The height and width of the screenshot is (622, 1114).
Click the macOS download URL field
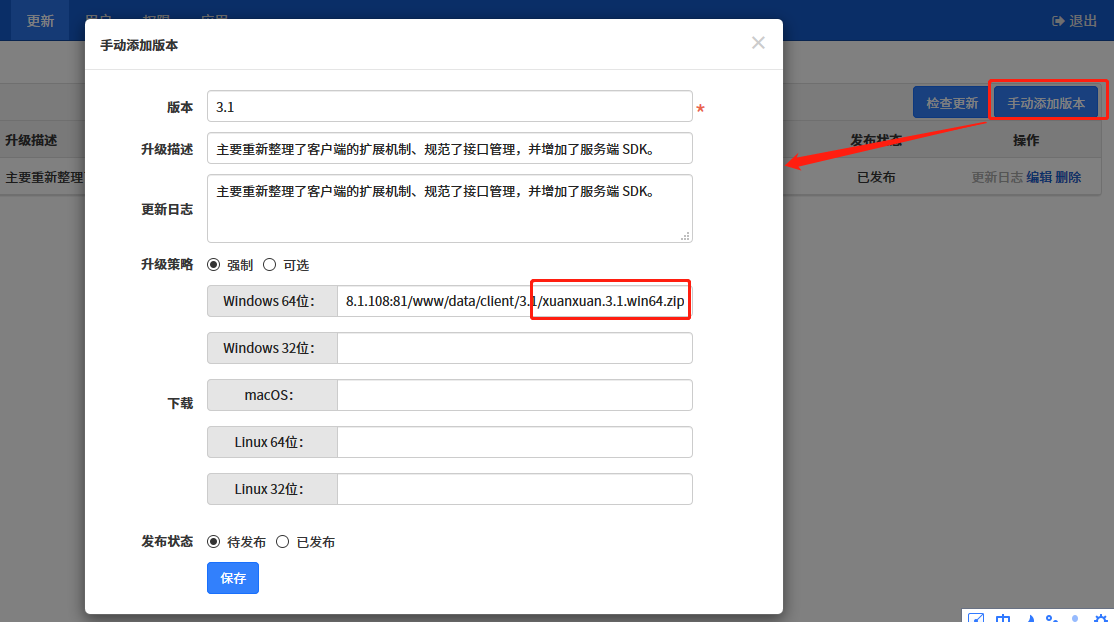[x=514, y=395]
